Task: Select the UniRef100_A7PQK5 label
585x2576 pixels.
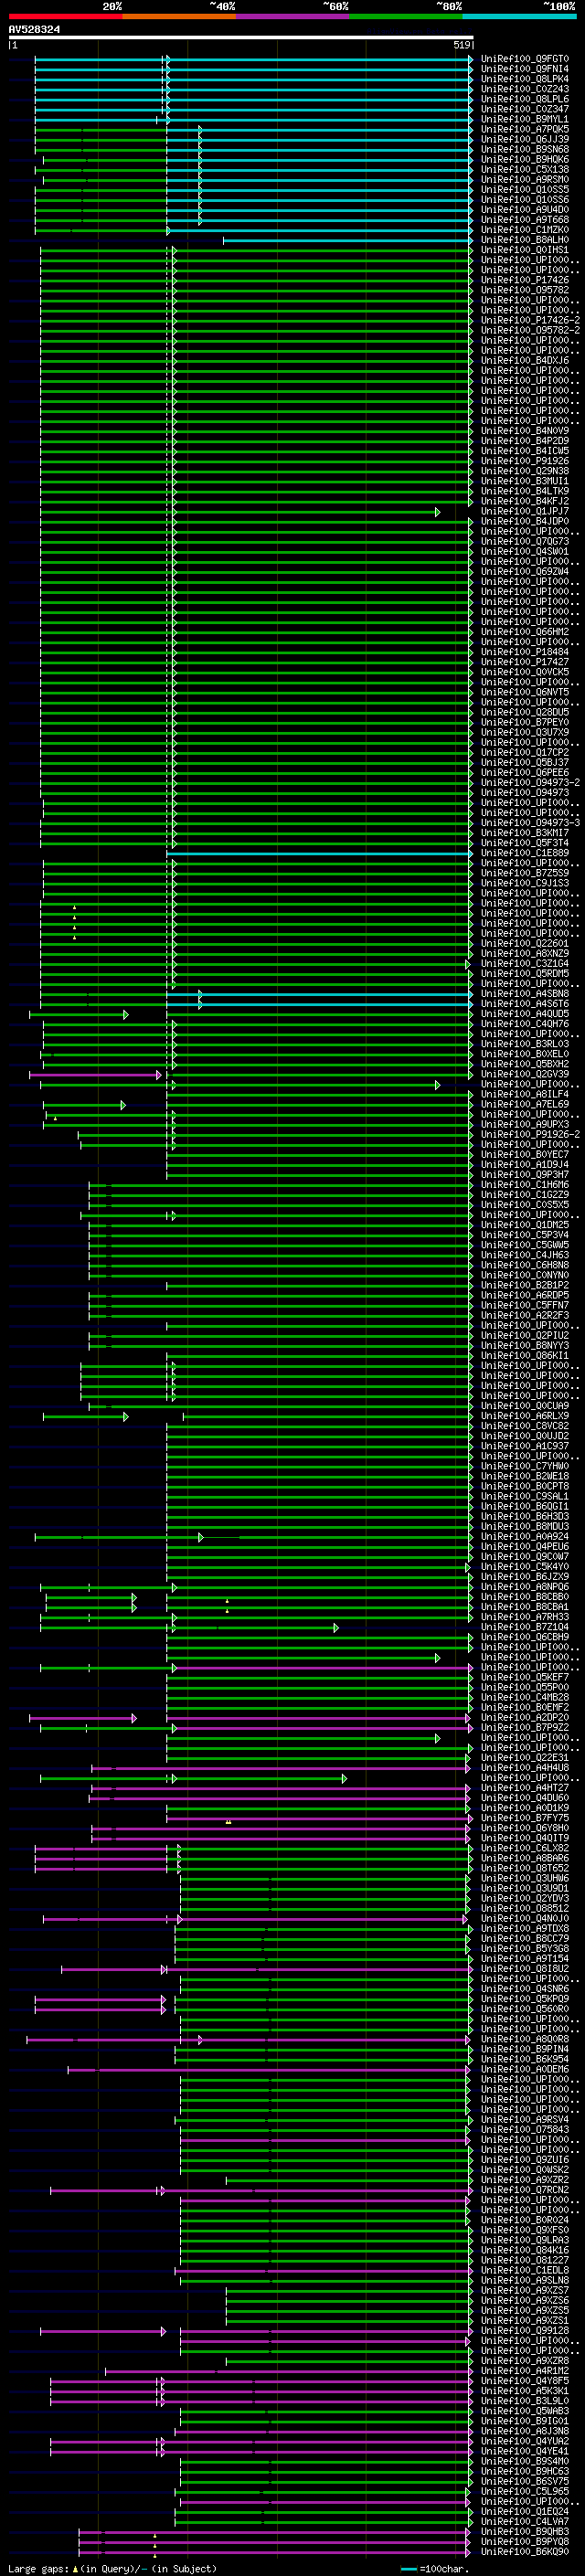Action: (x=525, y=129)
